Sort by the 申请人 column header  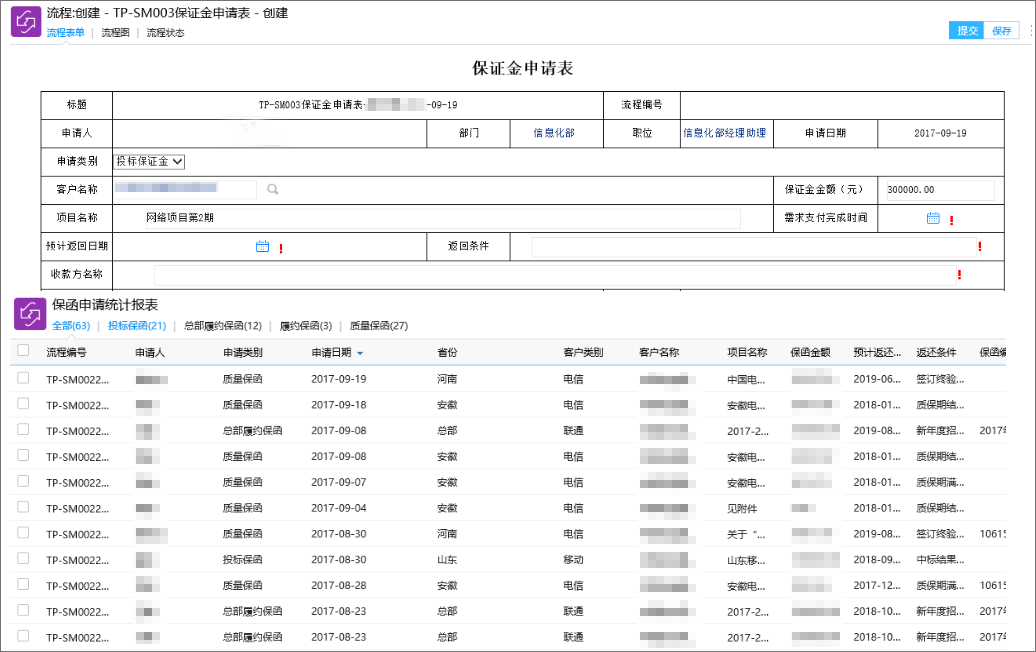click(x=150, y=353)
